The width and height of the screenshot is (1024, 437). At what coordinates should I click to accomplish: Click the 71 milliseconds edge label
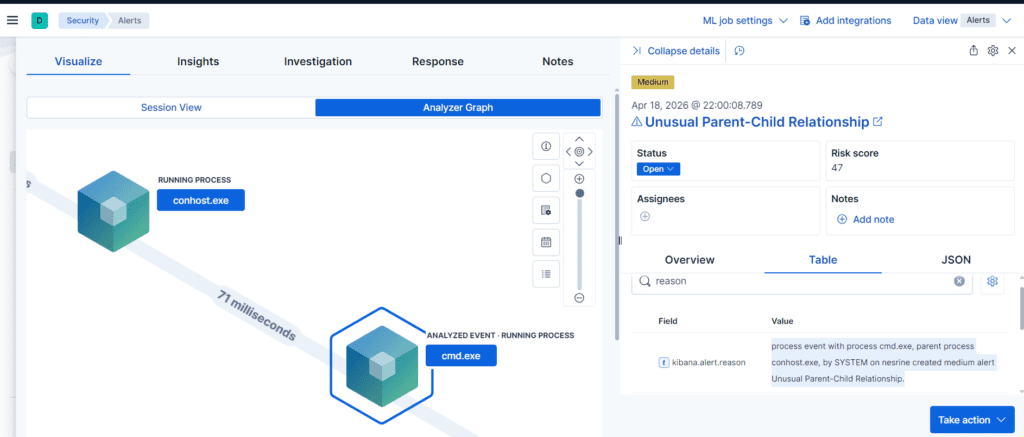256,316
